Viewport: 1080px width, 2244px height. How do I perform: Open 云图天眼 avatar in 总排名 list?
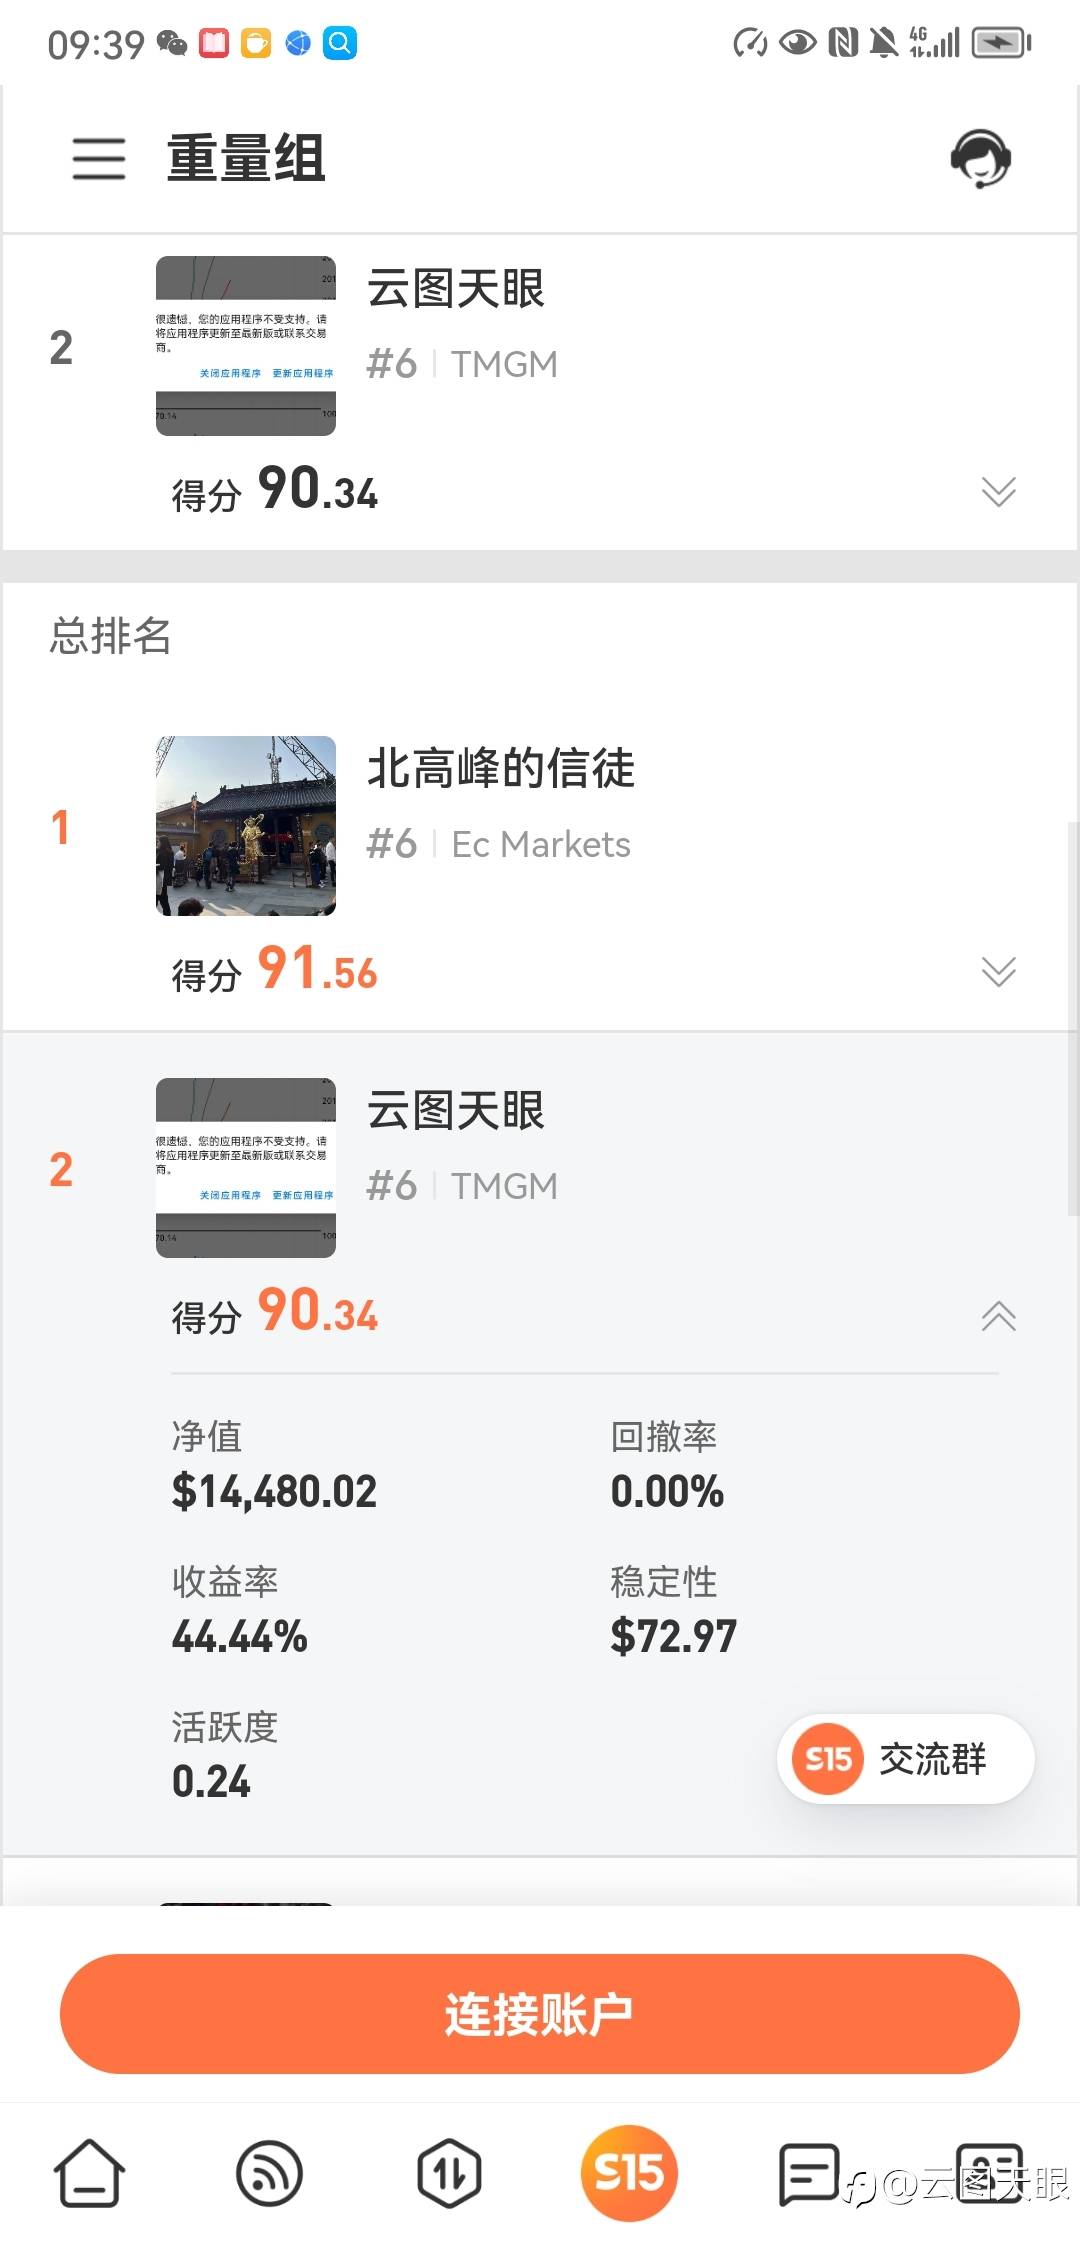[x=246, y=1167]
